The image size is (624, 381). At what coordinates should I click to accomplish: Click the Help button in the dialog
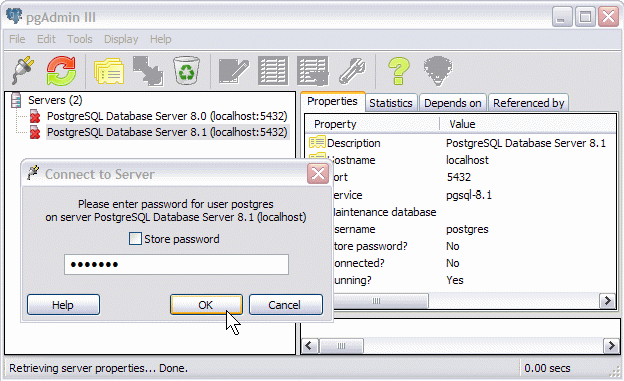63,305
